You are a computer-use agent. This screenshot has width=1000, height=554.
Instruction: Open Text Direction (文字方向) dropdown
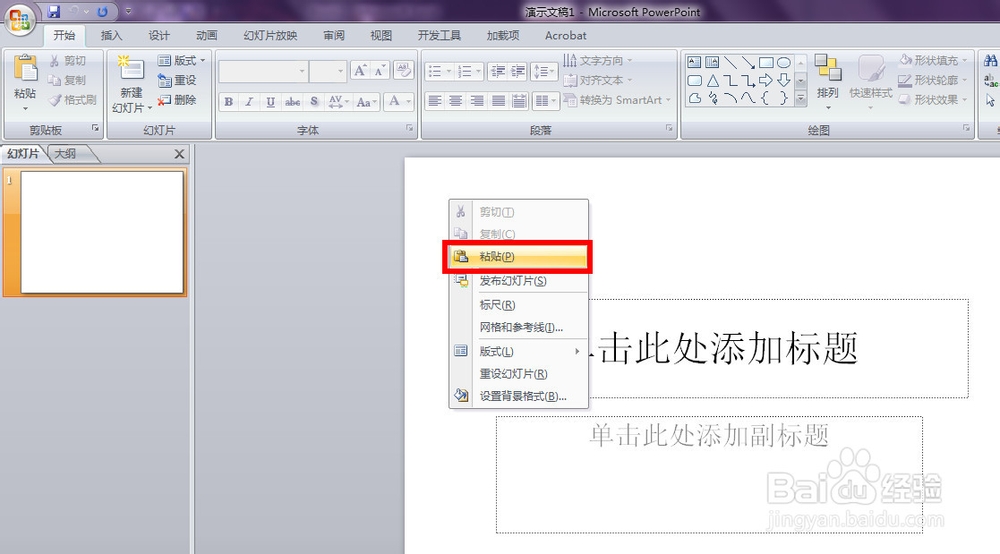(598, 61)
